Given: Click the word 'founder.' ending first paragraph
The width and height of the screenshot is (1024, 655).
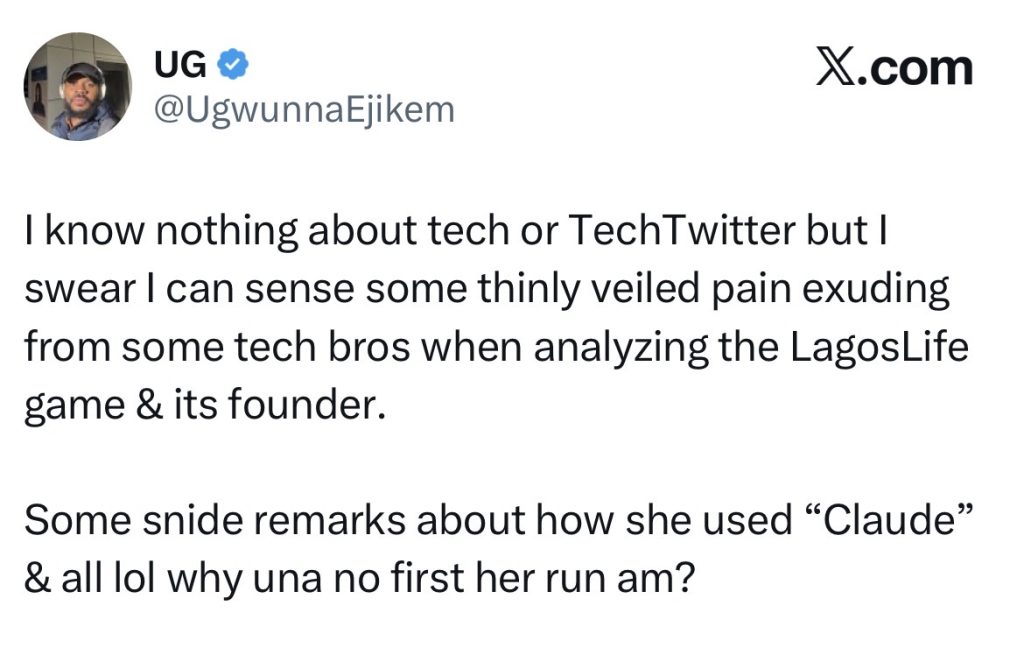Looking at the screenshot, I should coord(306,404).
